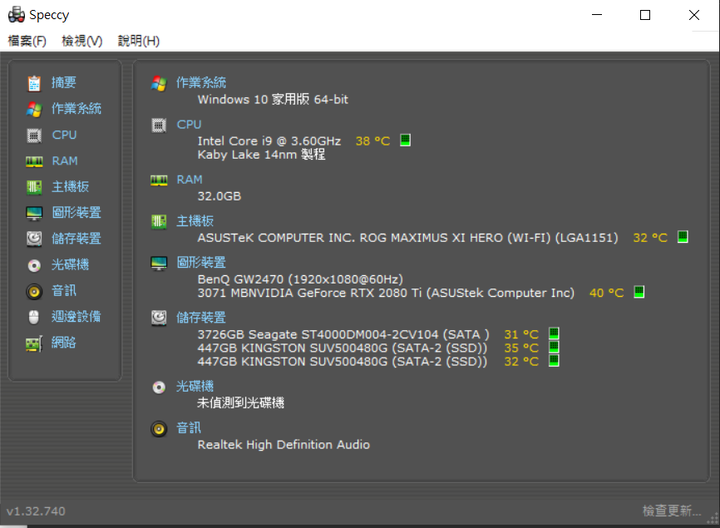This screenshot has width=720, height=528.
Task: Open the 檢視(V) menu
Action: click(82, 41)
